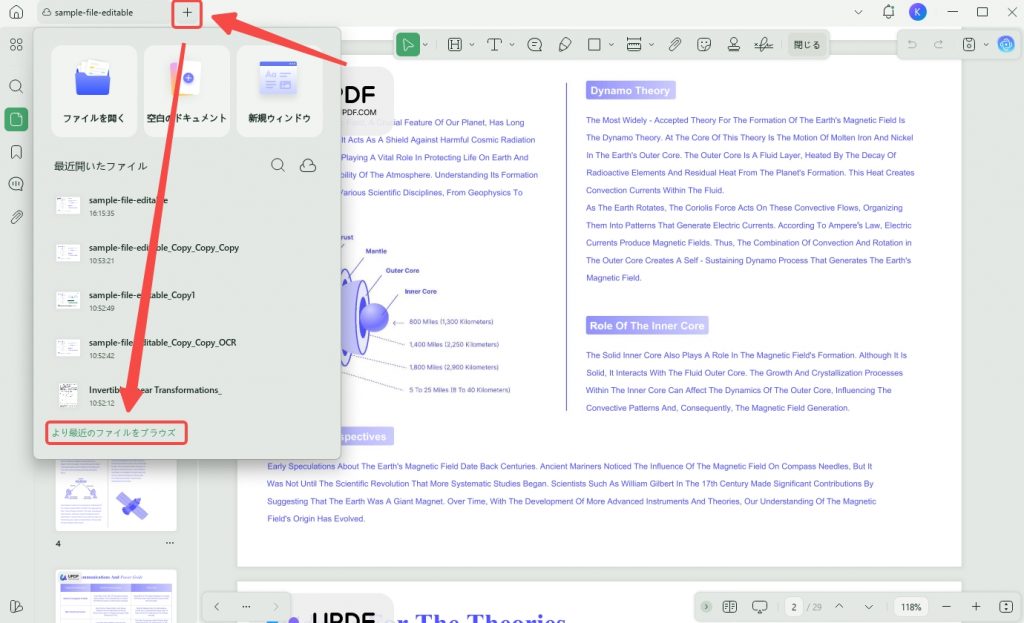
Task: Click the left arrow in bottom-left navigation bar
Action: [217, 607]
